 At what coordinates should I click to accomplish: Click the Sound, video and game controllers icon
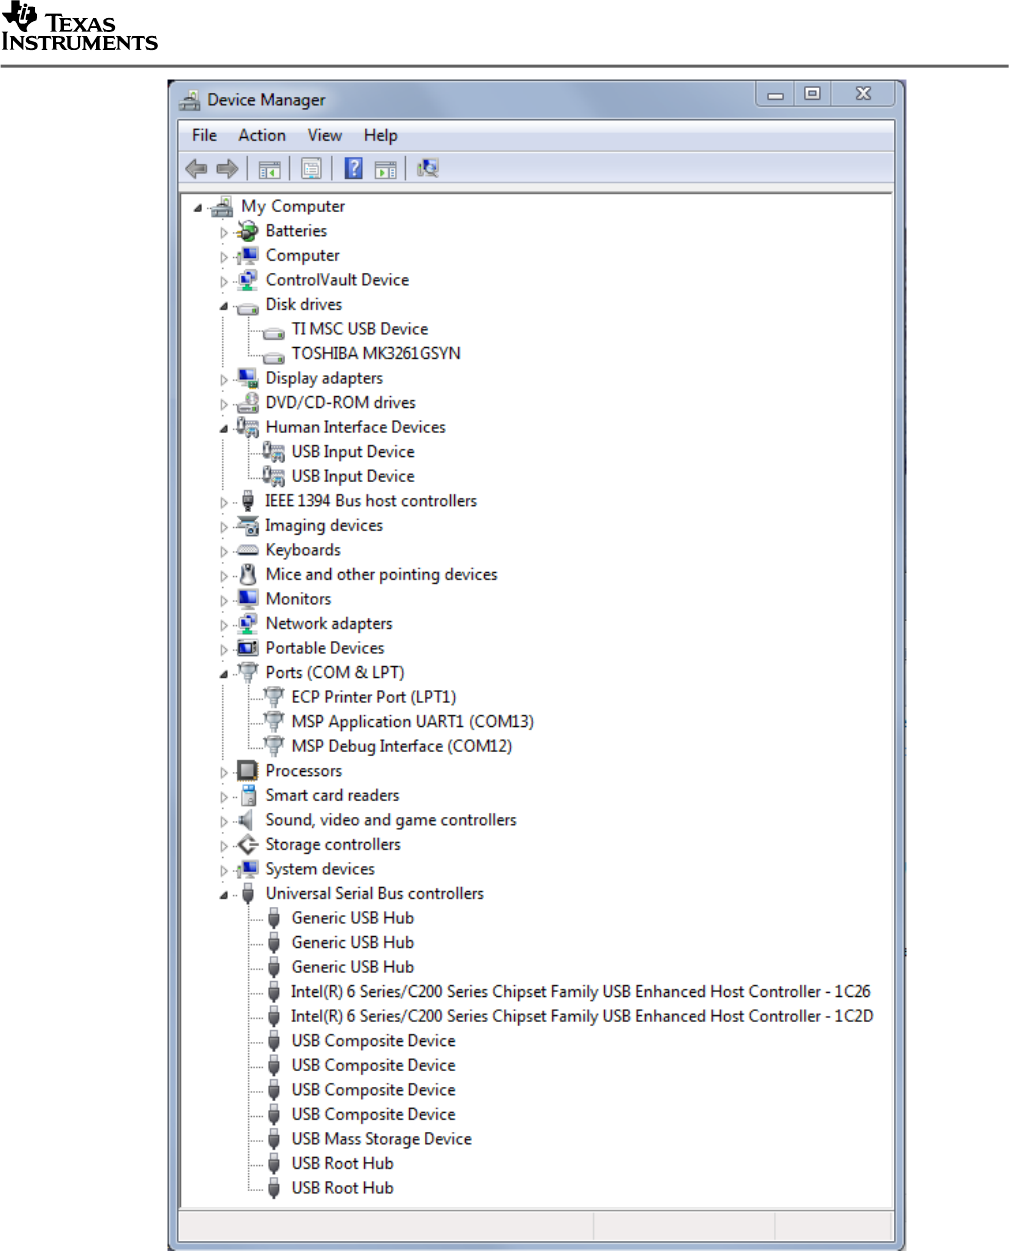[x=247, y=820]
